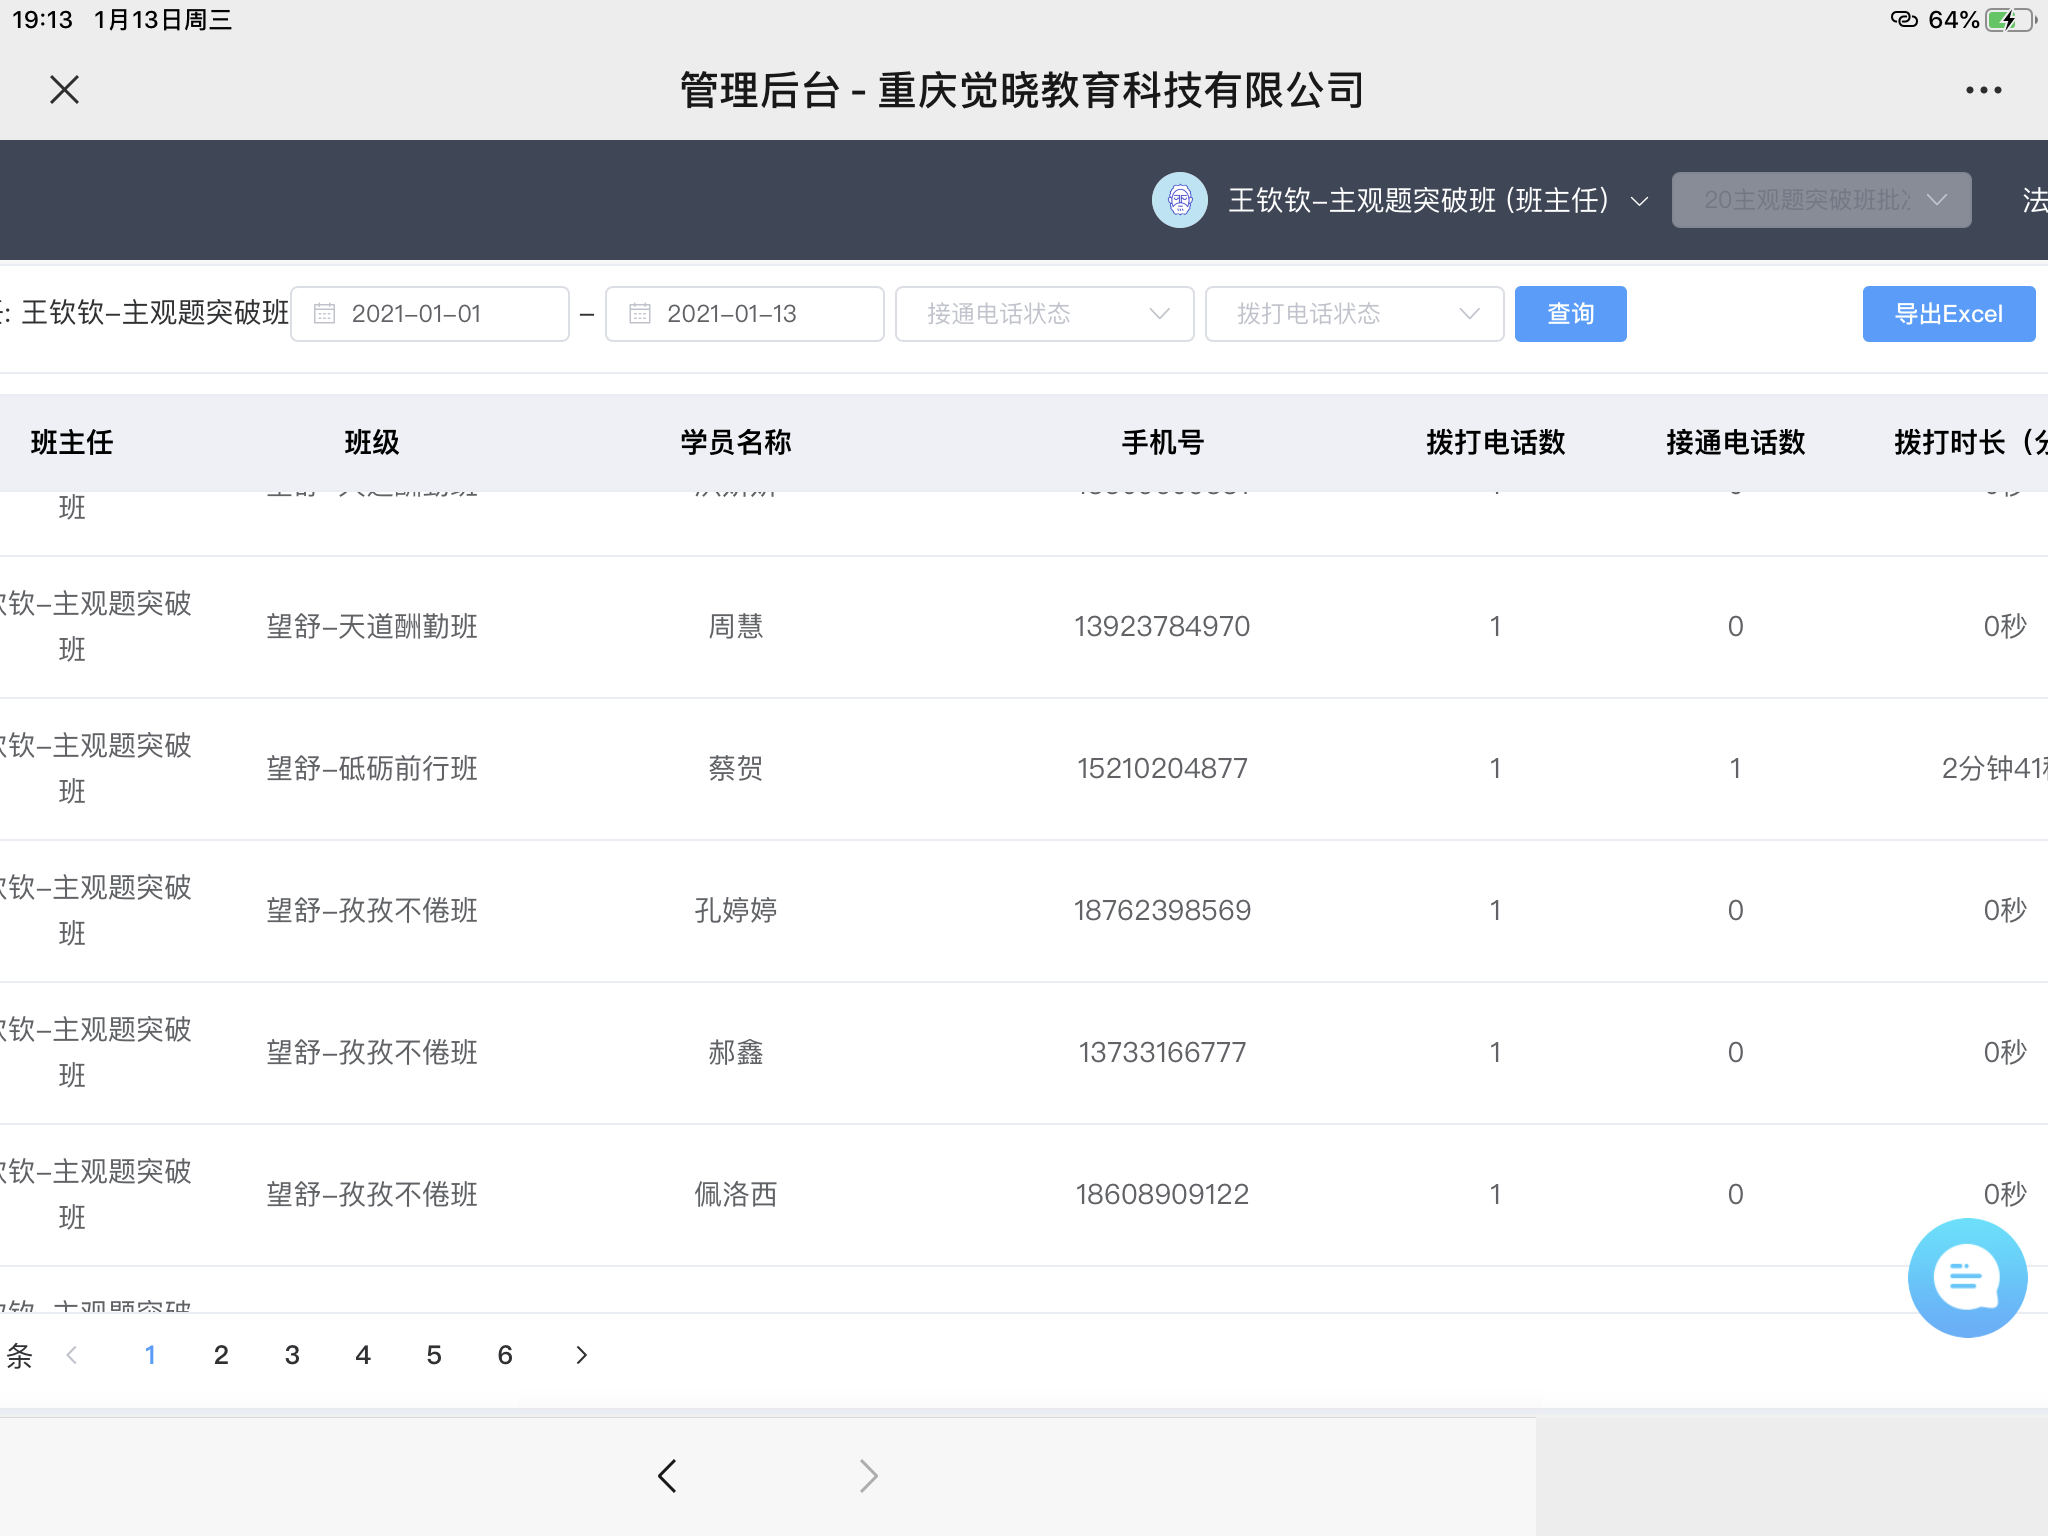Open the three-dot more options menu
This screenshot has height=1536, width=2048.
pyautogui.click(x=1983, y=90)
